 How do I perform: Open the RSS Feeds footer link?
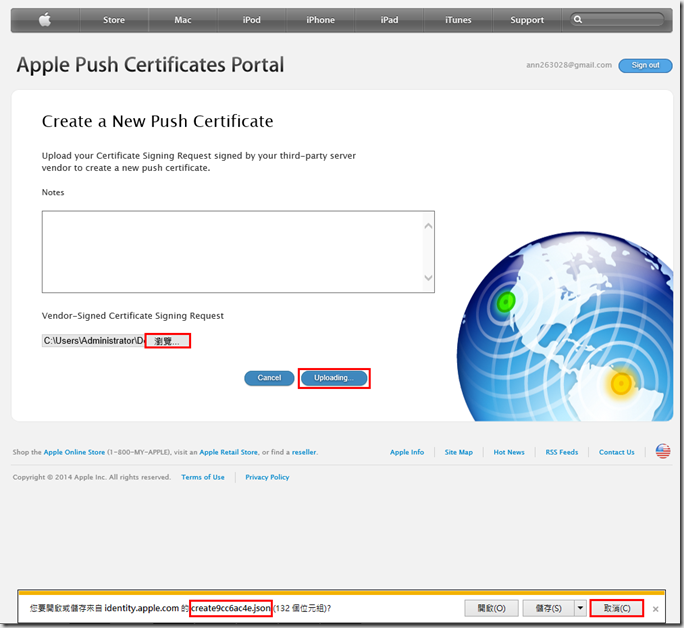(561, 452)
